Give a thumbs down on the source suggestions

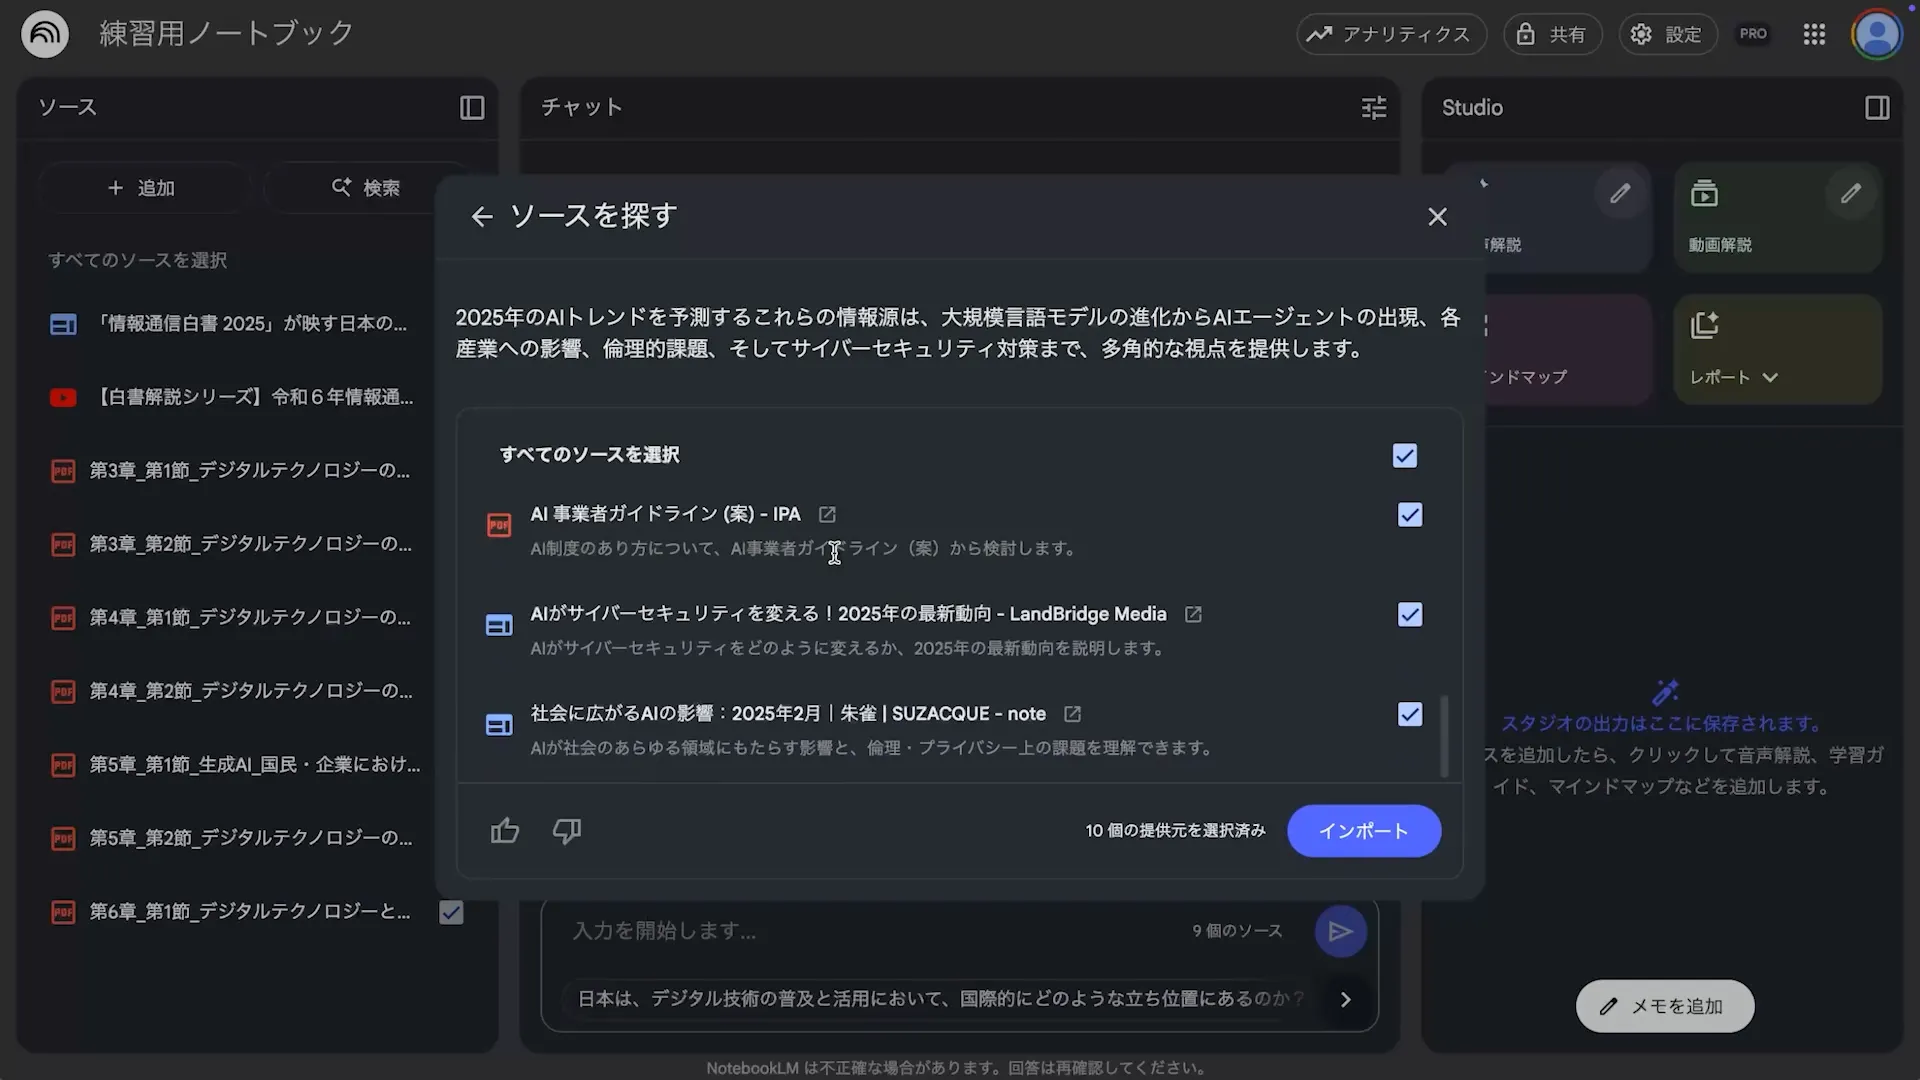[566, 830]
